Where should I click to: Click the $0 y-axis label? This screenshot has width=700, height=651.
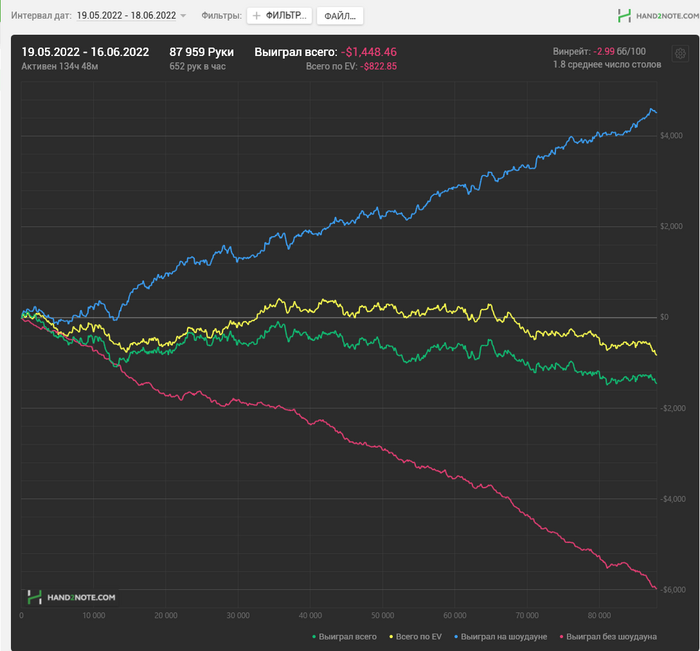coord(664,317)
